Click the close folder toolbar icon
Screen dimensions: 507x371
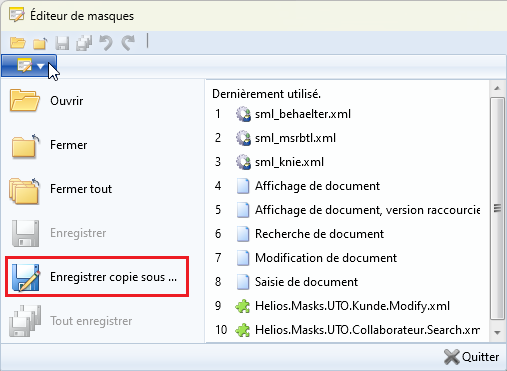pyautogui.click(x=40, y=43)
